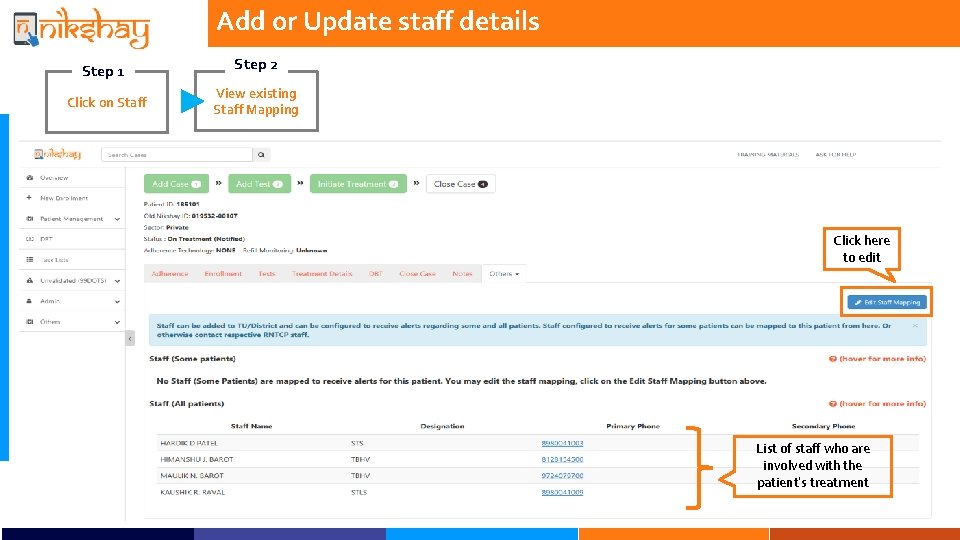Switch to the Adherence tab

170,274
